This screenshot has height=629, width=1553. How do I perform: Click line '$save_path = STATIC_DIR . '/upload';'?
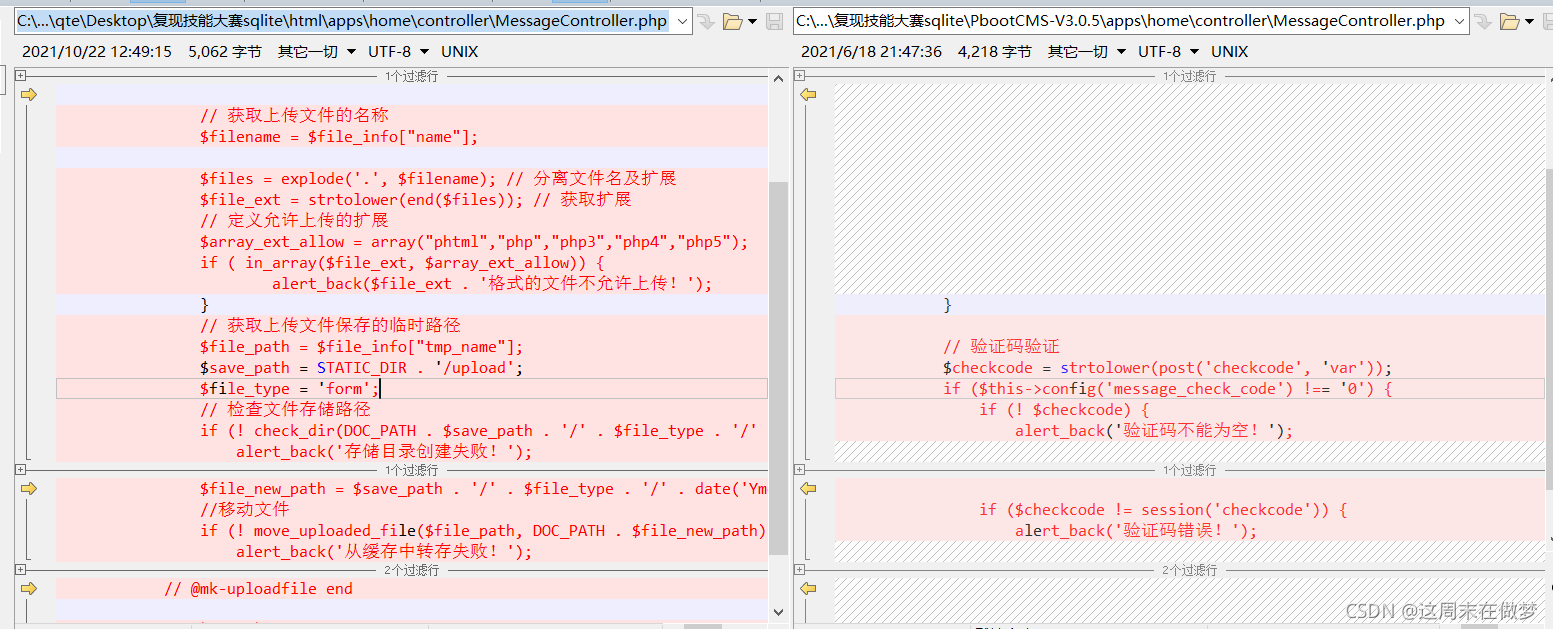[x=362, y=368]
